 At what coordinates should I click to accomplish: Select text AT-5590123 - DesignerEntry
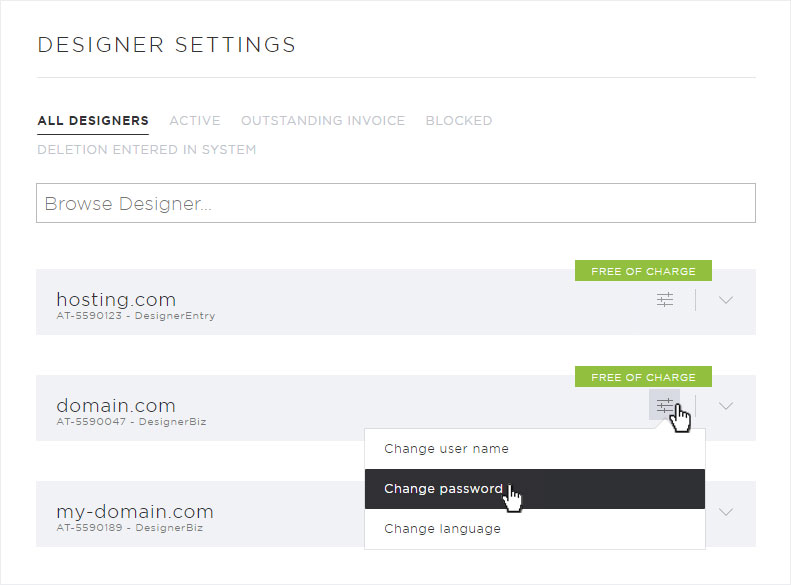coord(136,316)
